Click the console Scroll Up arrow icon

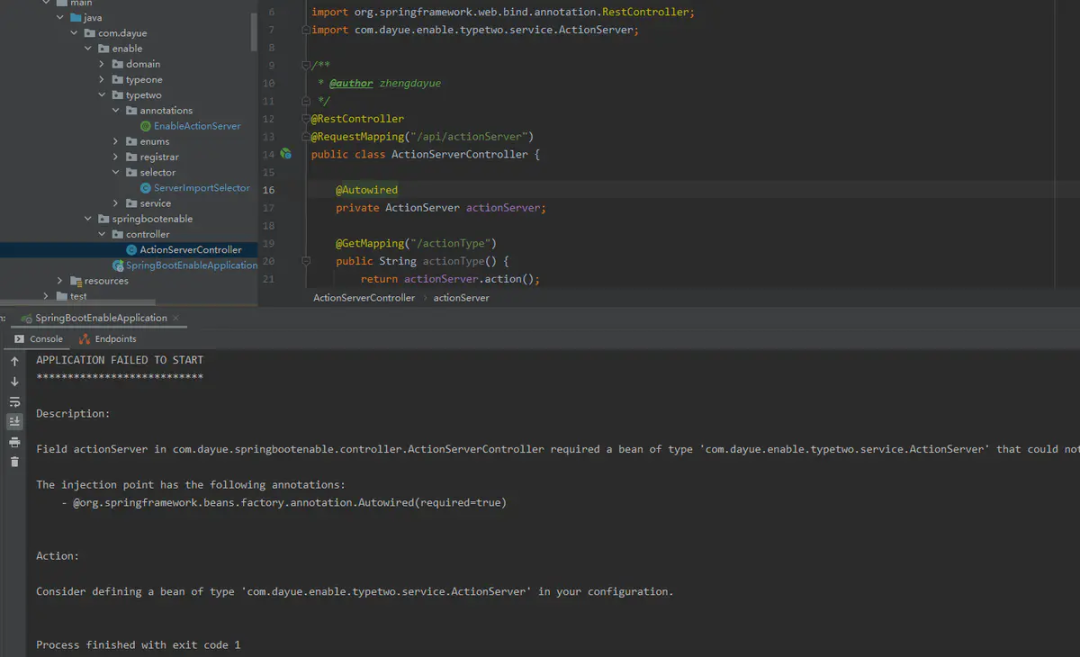(14, 362)
